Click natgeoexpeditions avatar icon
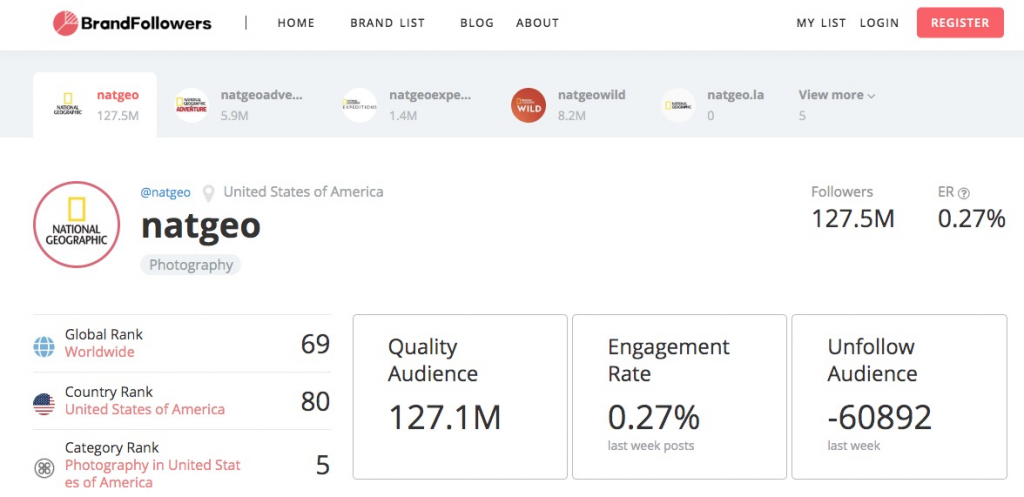Screen dimensions: 1024x497 pos(360,105)
